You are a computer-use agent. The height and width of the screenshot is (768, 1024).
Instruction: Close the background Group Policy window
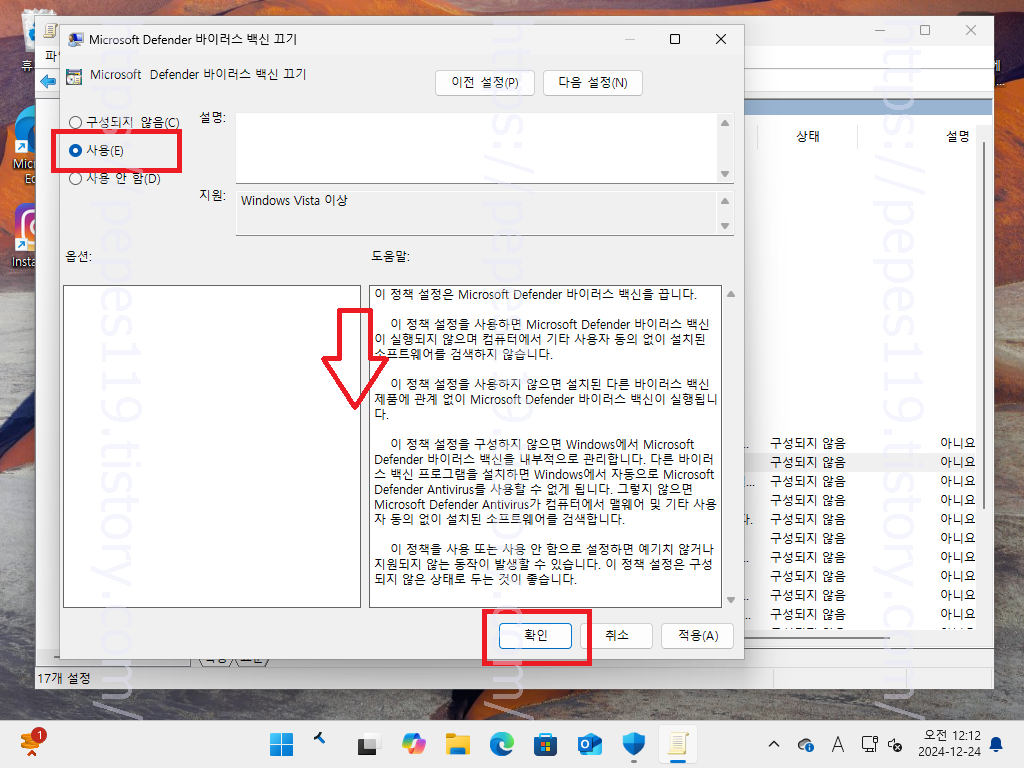[971, 30]
